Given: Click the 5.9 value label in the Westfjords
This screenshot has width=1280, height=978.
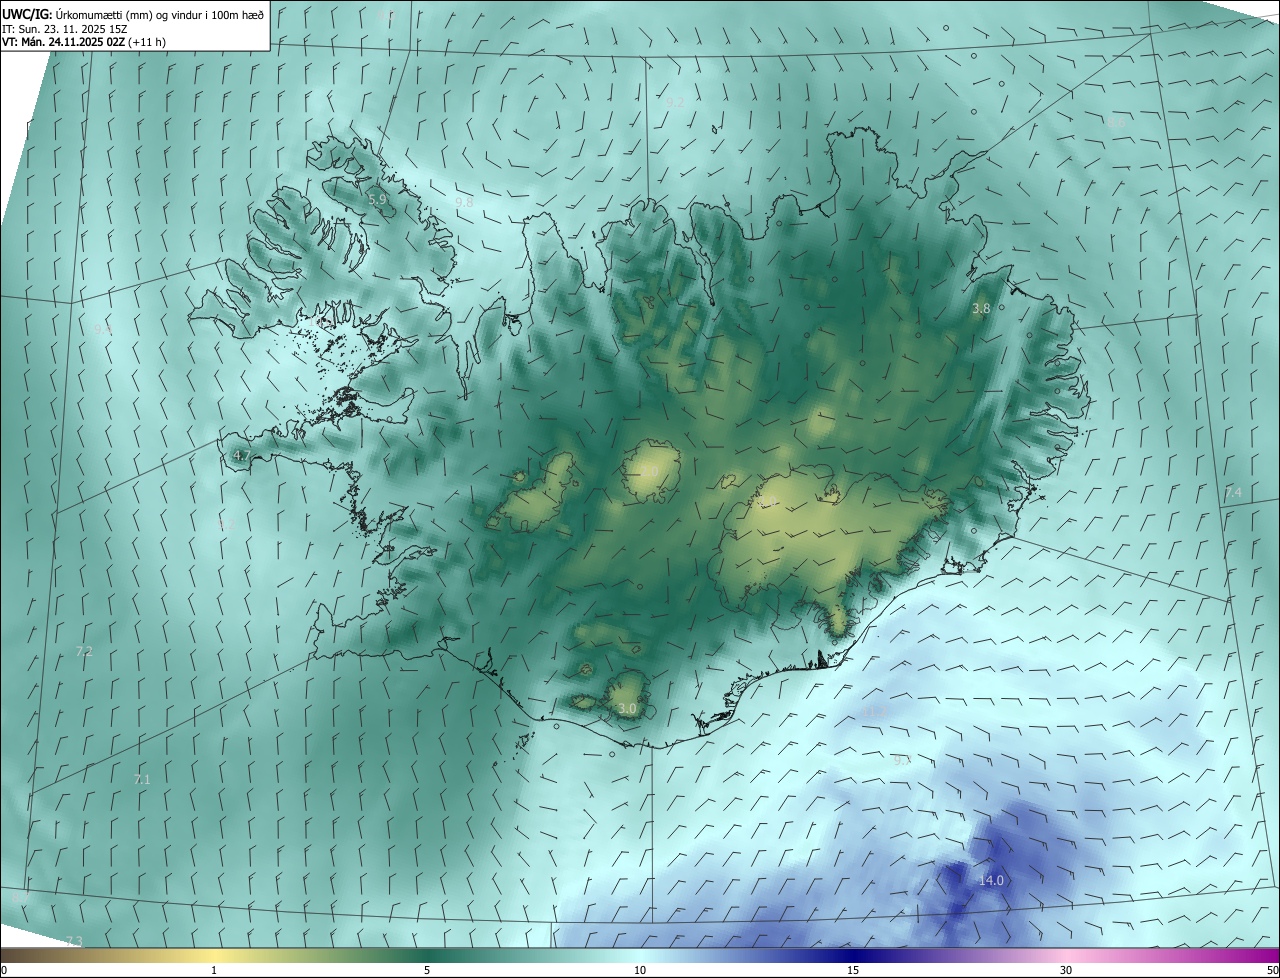Looking at the screenshot, I should click(x=377, y=200).
